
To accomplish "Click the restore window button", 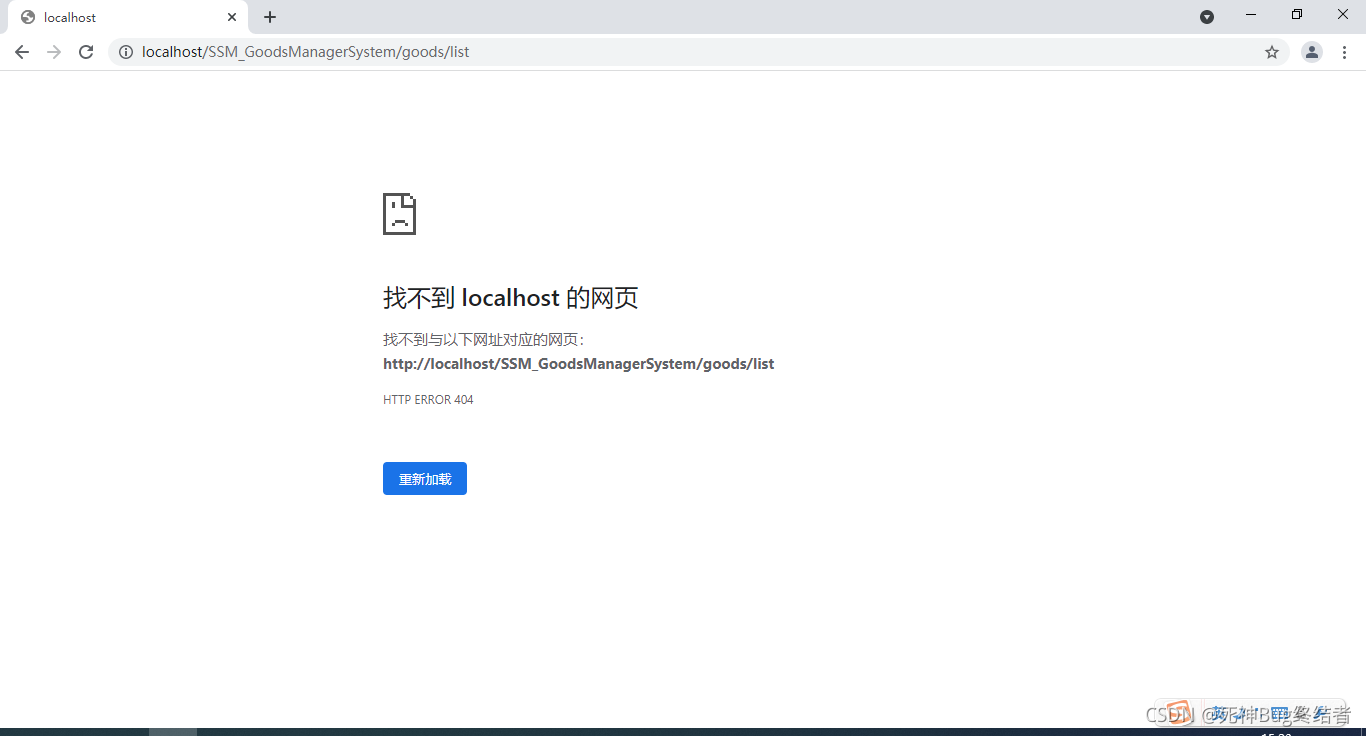I will point(1296,15).
